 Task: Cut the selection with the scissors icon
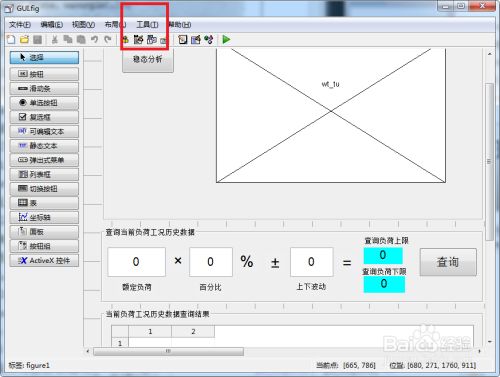(x=55, y=40)
